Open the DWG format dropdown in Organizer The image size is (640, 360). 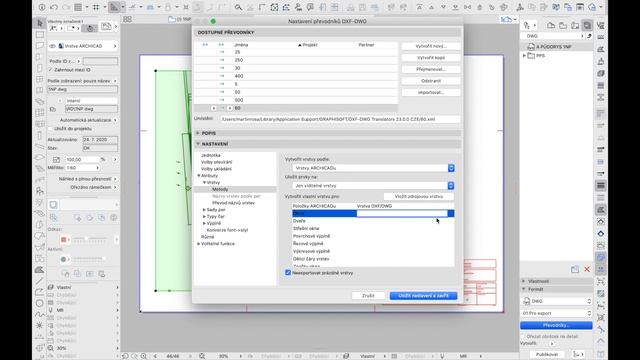point(557,301)
